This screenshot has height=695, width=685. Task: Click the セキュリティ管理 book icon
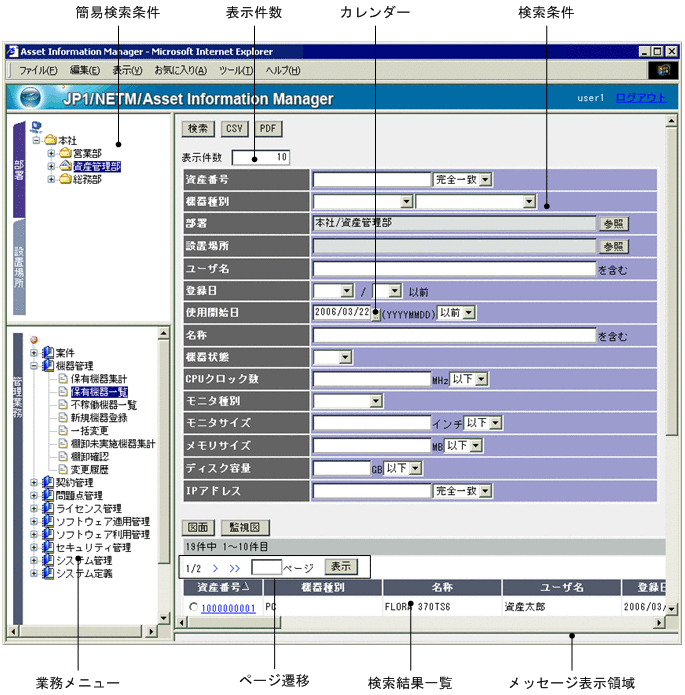(48, 547)
